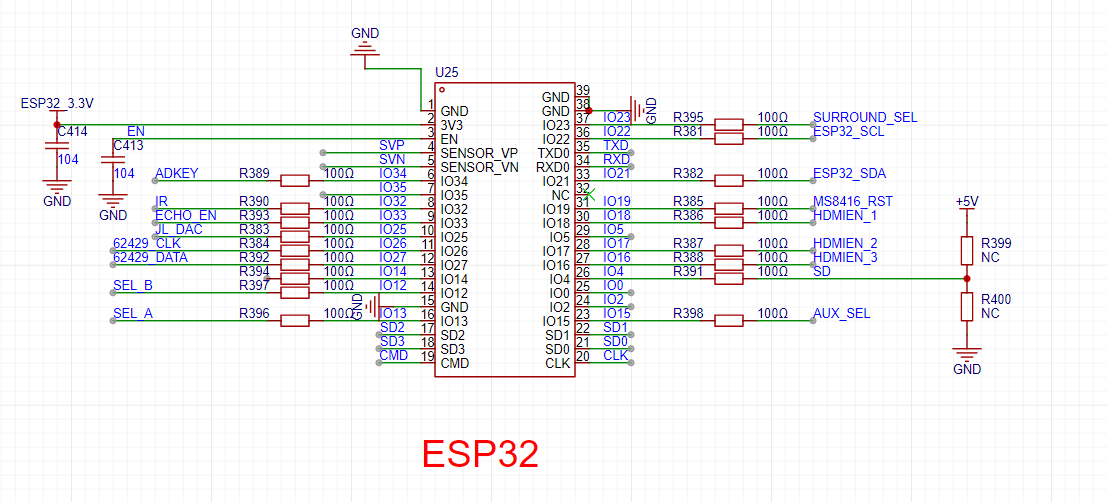
Task: Select the R381 designator
Action: point(688,131)
